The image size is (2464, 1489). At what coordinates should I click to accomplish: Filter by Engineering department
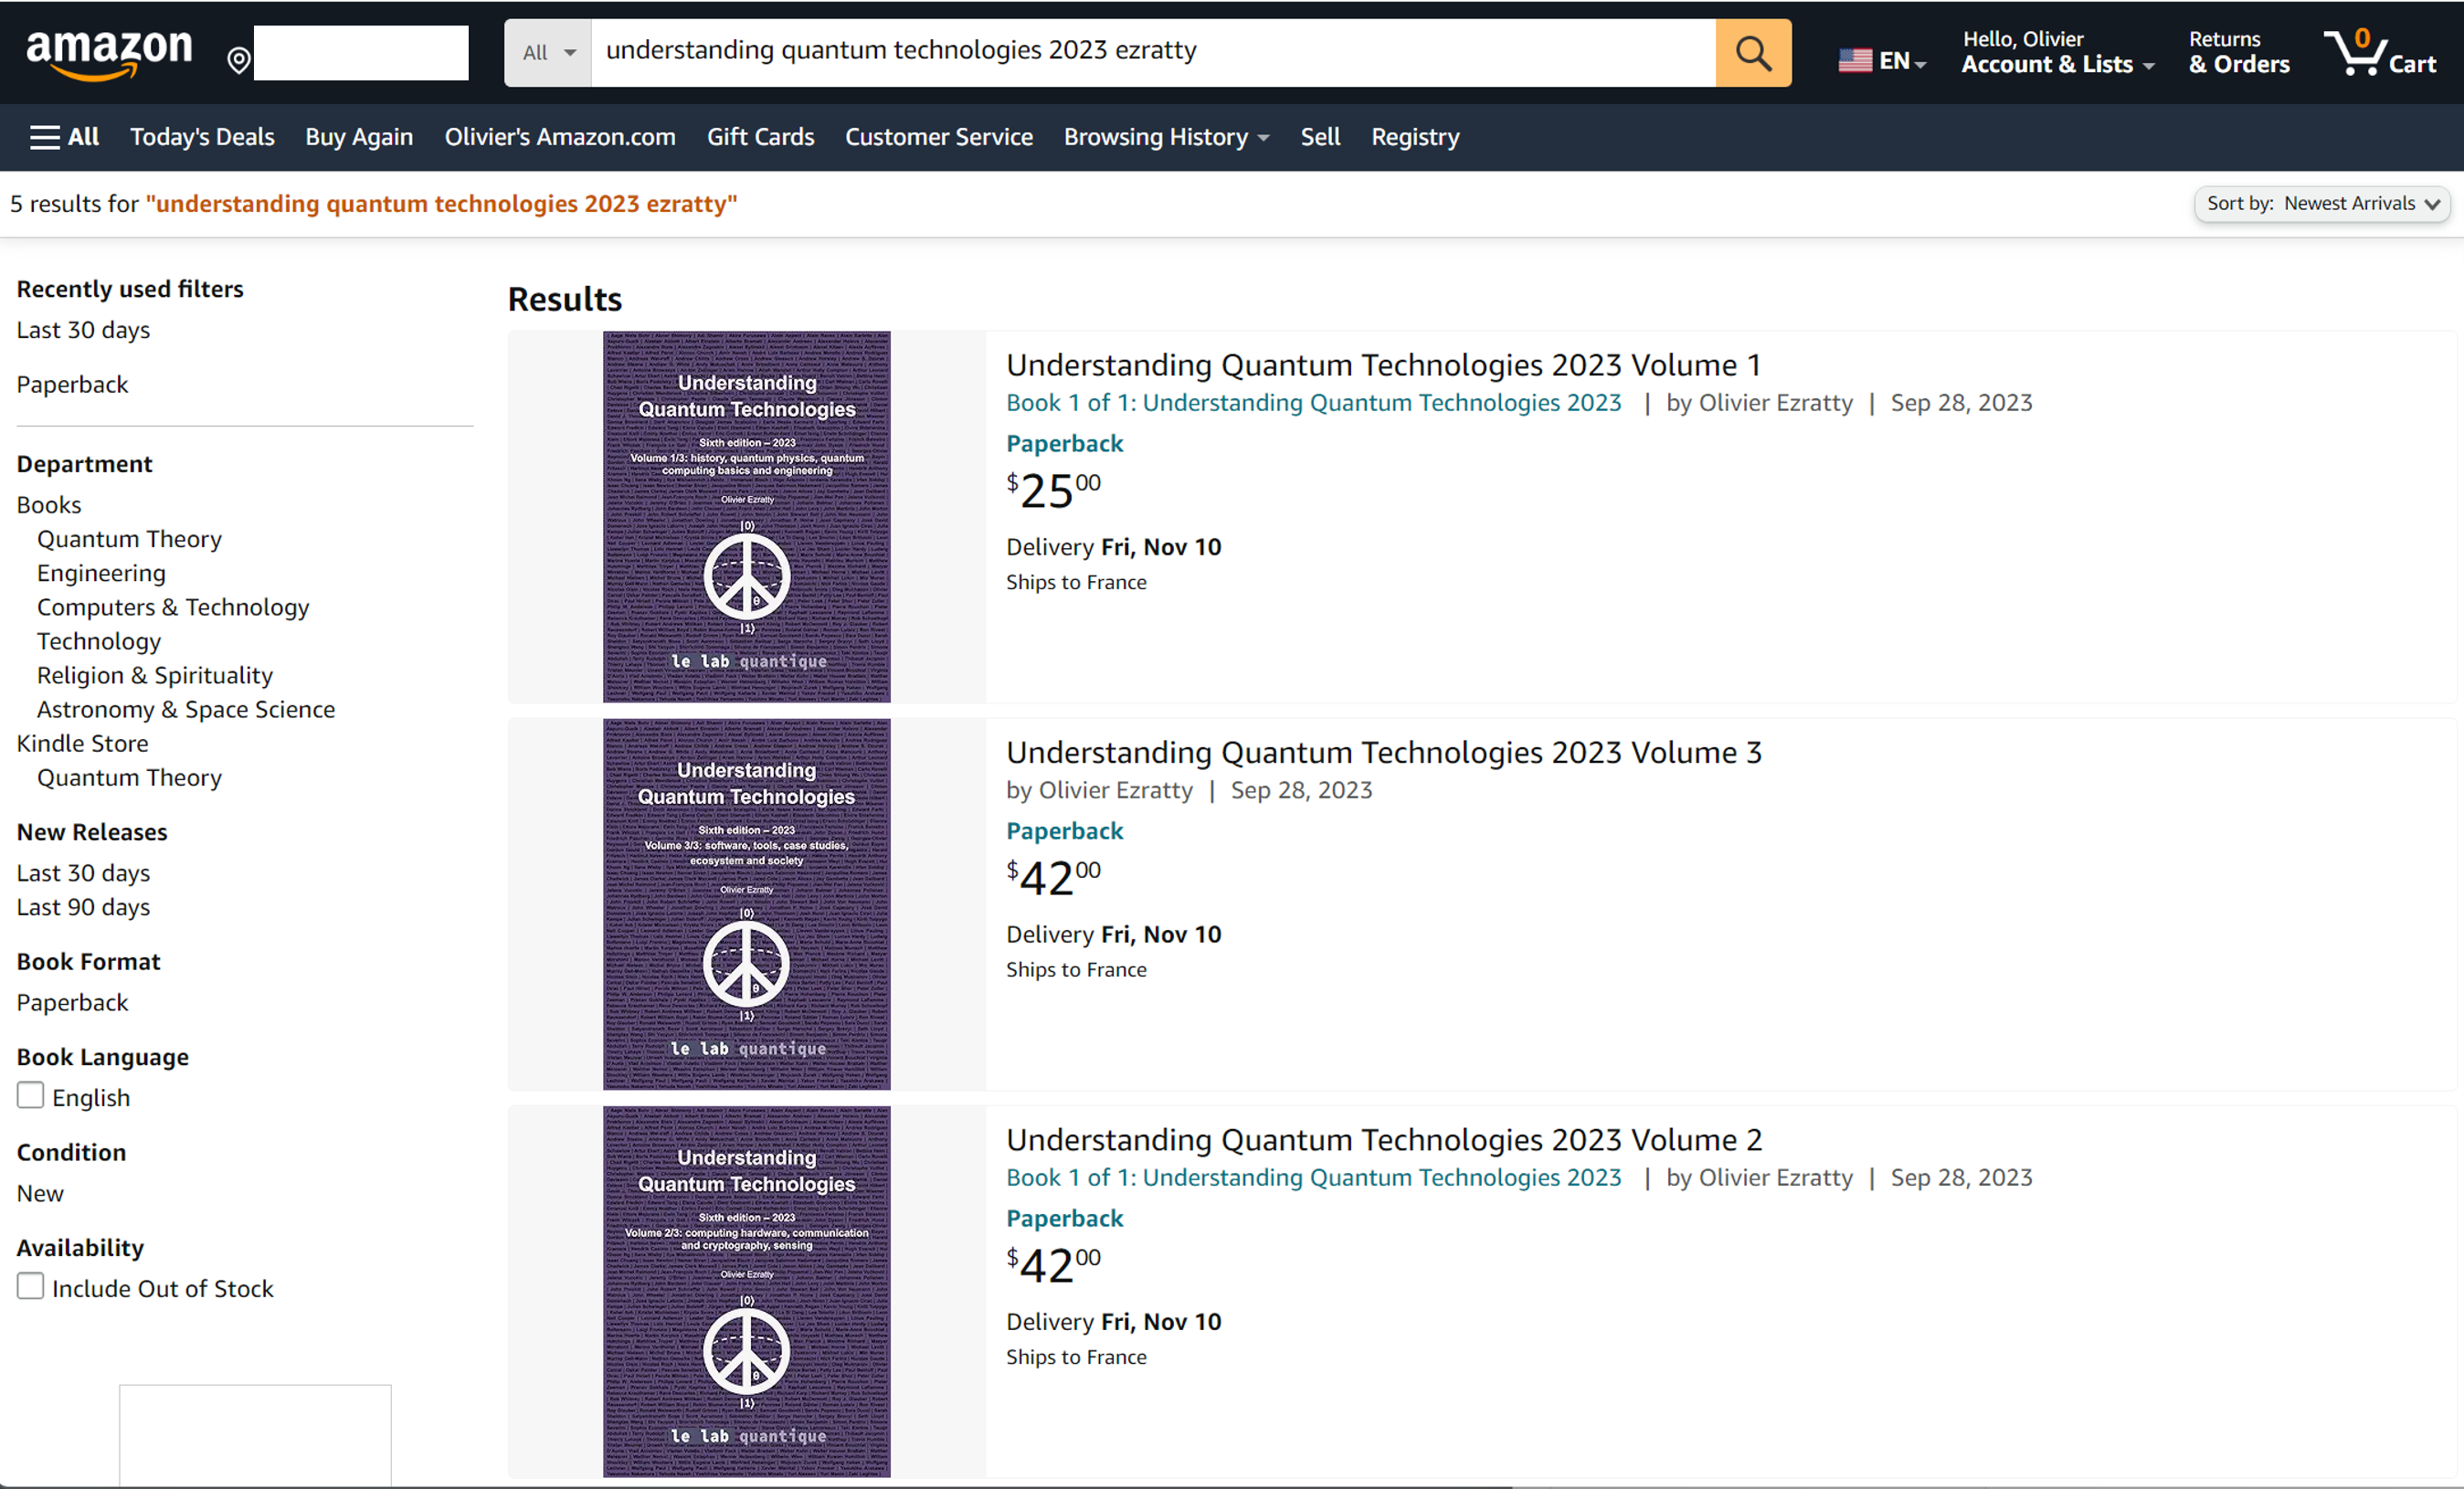[x=101, y=573]
